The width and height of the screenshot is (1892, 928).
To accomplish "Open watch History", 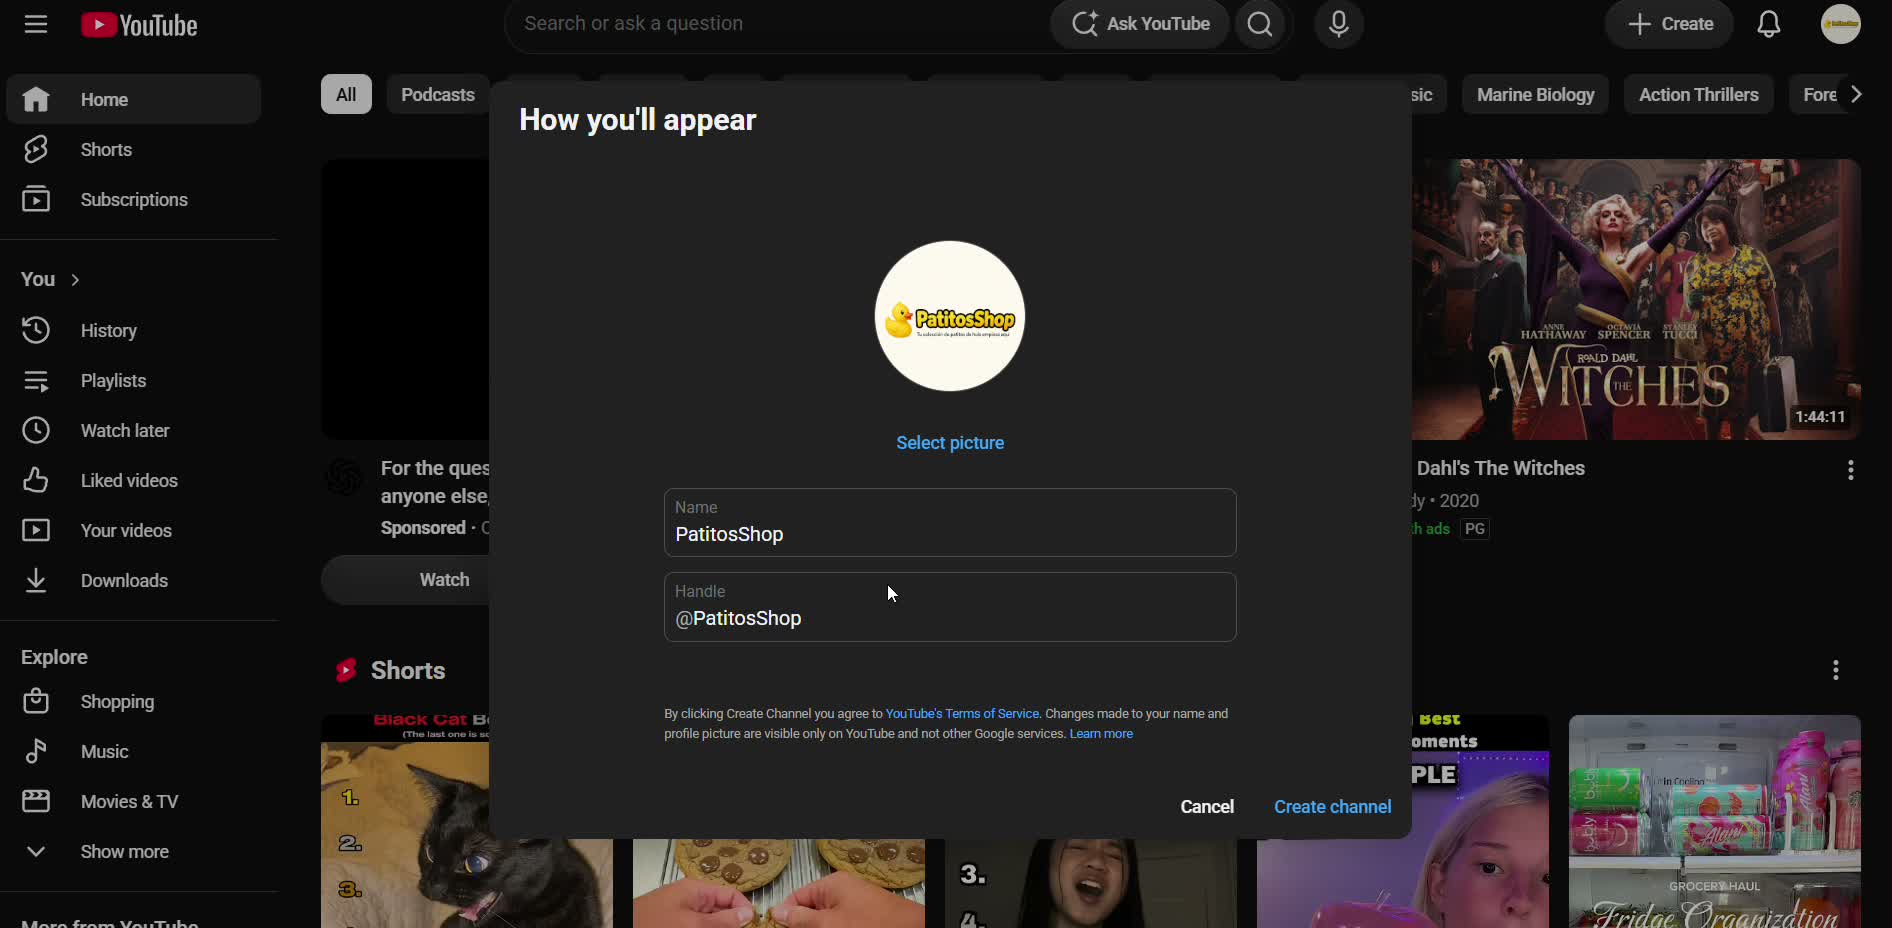I will point(134,330).
